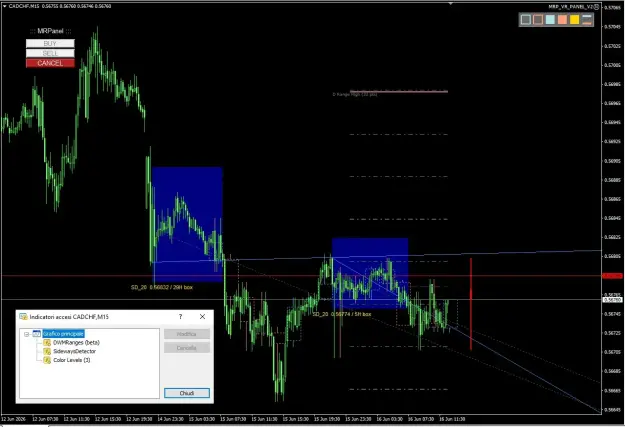Image resolution: width=625 pixels, height=427 pixels.
Task: Click the Modifica button
Action: coord(187,334)
